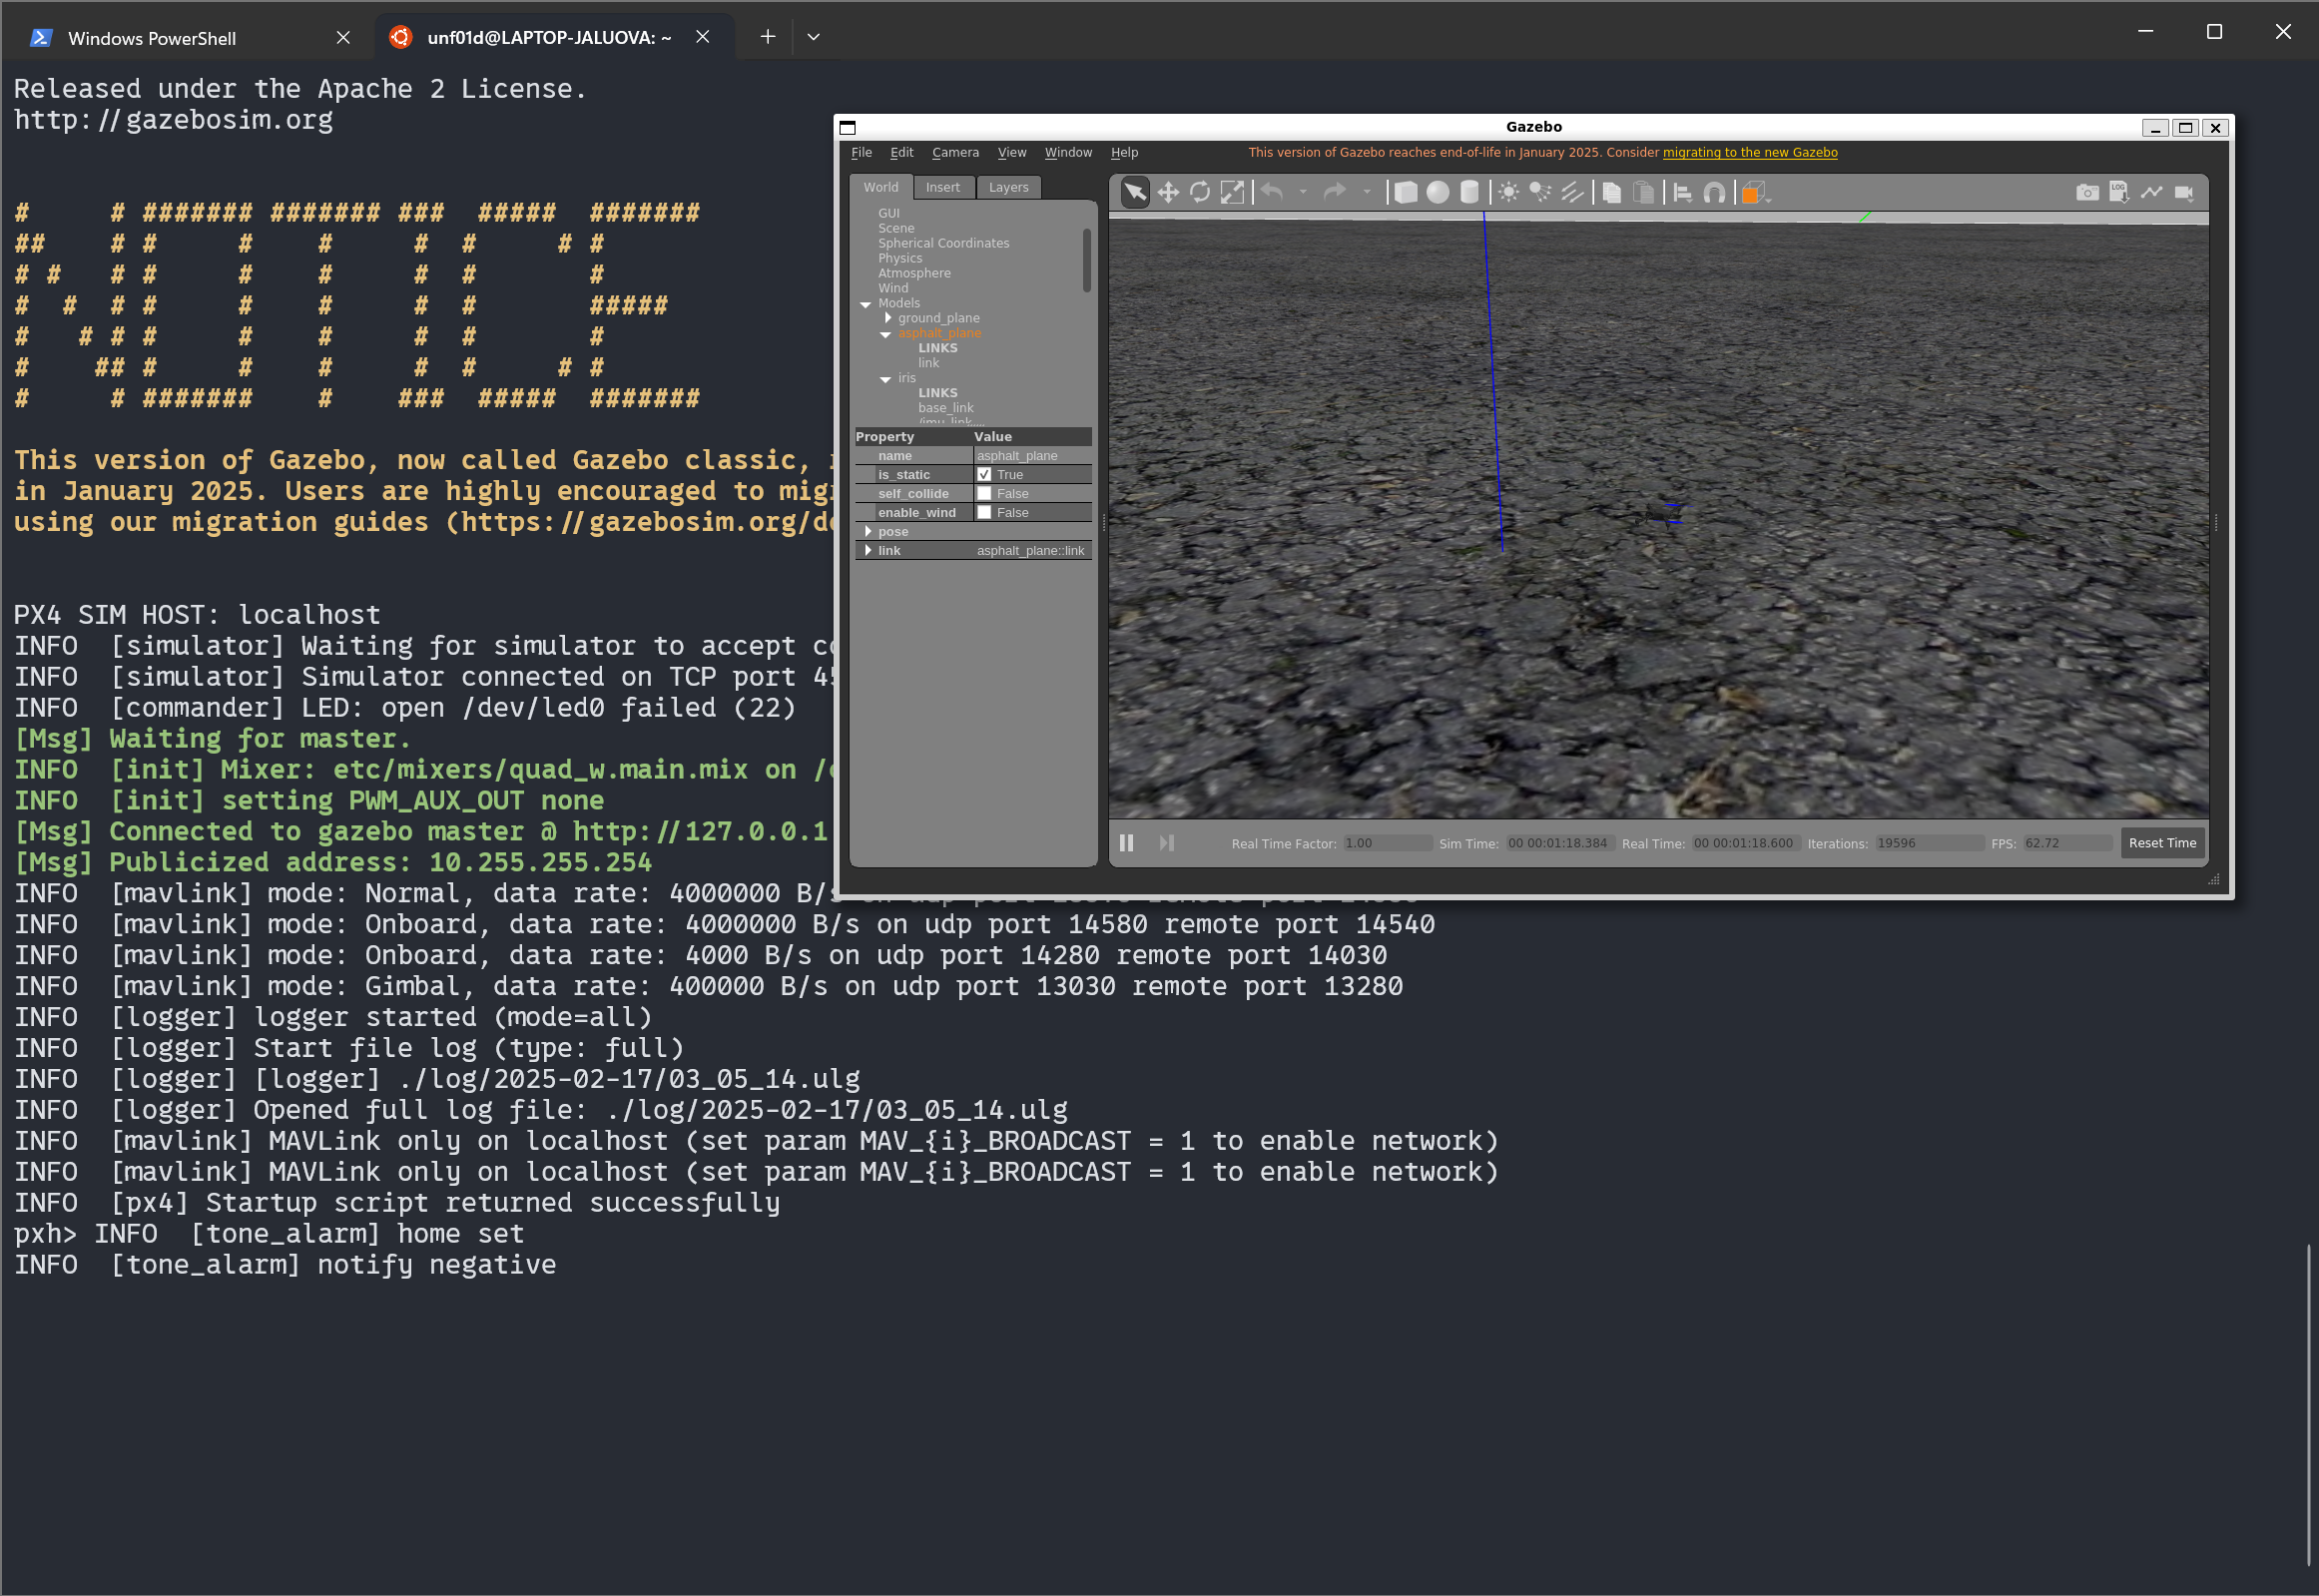The height and width of the screenshot is (1596, 2319).
Task: Open migrating to the new Gazebo link
Action: [x=1749, y=153]
